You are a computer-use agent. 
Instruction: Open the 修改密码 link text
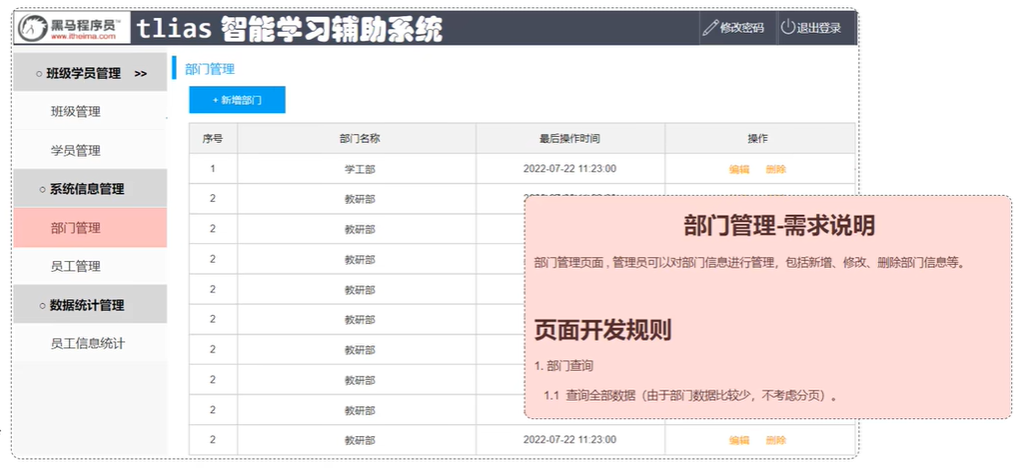click(x=742, y=28)
